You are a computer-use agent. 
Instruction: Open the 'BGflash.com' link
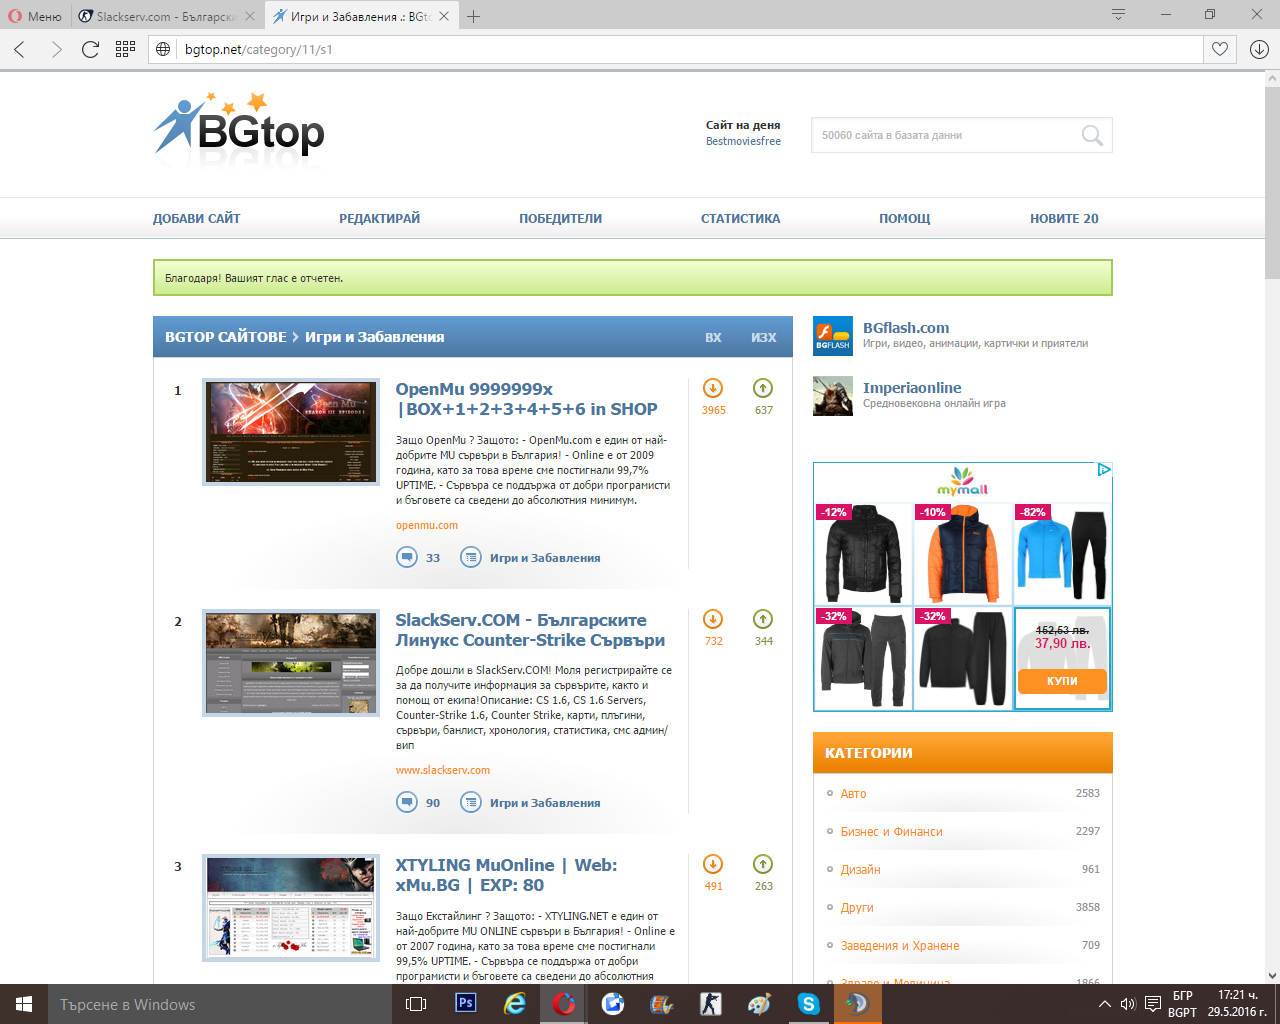(906, 328)
